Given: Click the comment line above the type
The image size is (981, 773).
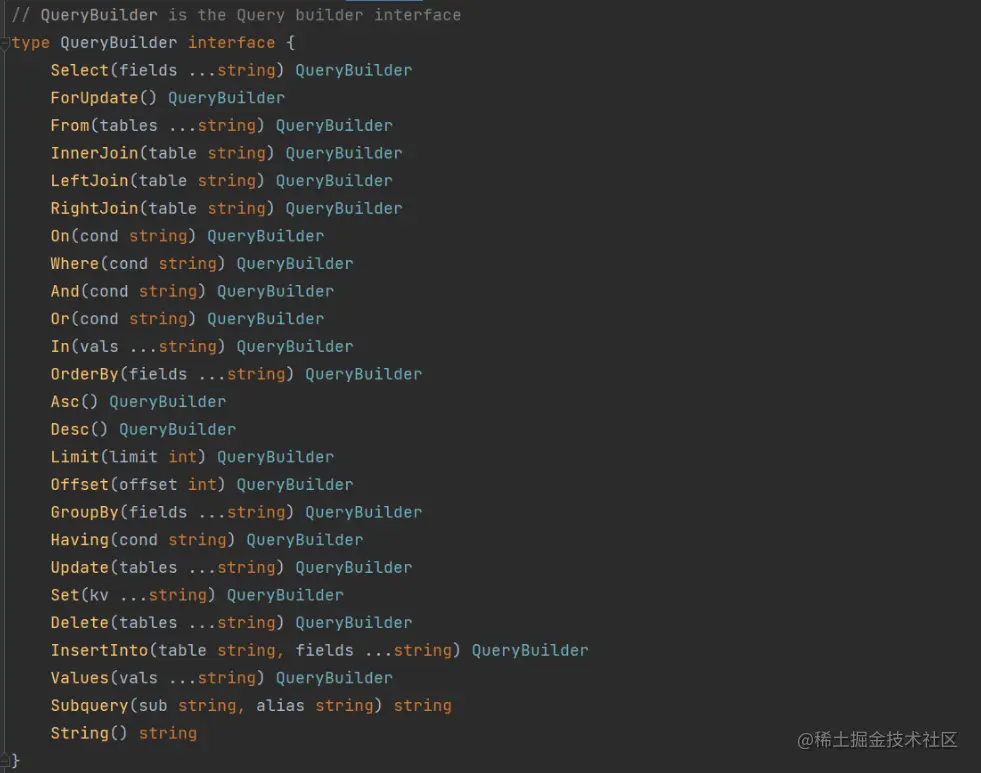Looking at the screenshot, I should tap(236, 15).
